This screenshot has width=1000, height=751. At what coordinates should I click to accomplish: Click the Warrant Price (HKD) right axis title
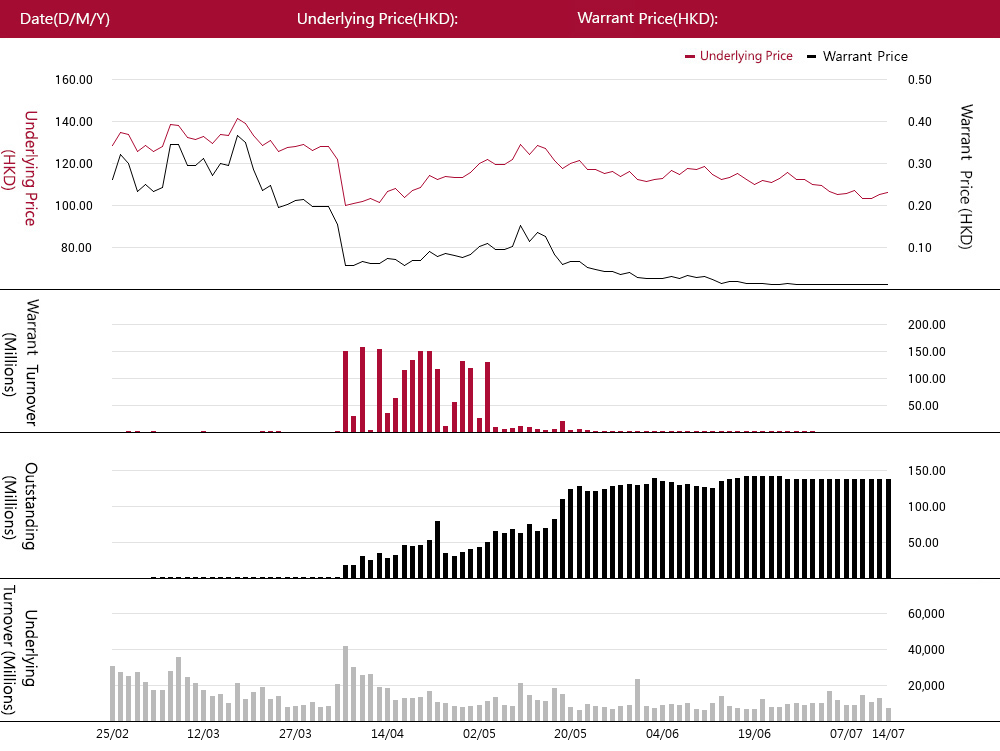pyautogui.click(x=966, y=177)
